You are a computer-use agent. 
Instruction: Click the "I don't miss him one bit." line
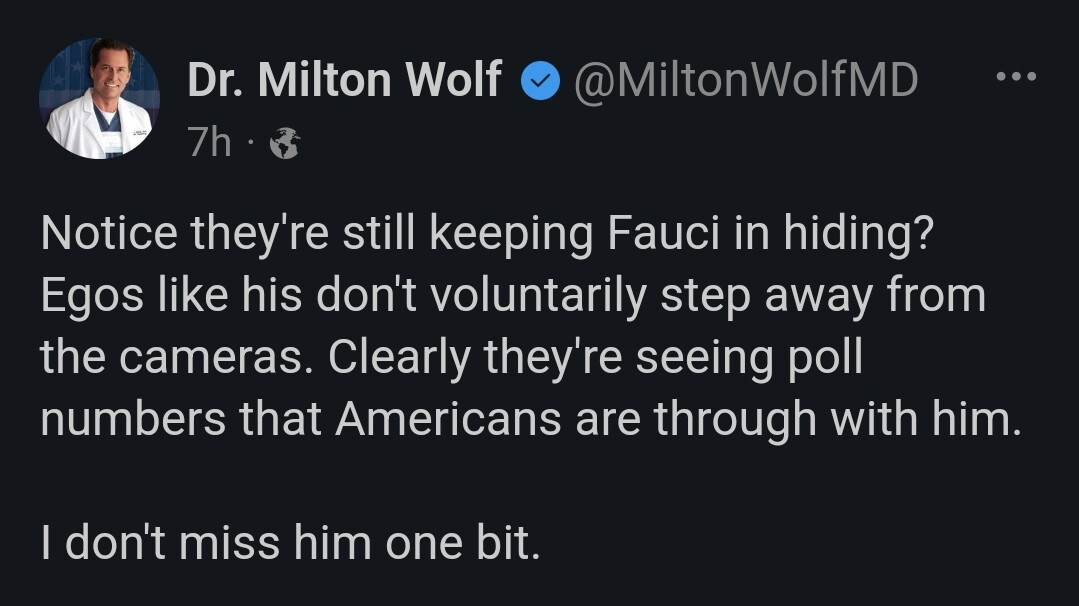(290, 542)
